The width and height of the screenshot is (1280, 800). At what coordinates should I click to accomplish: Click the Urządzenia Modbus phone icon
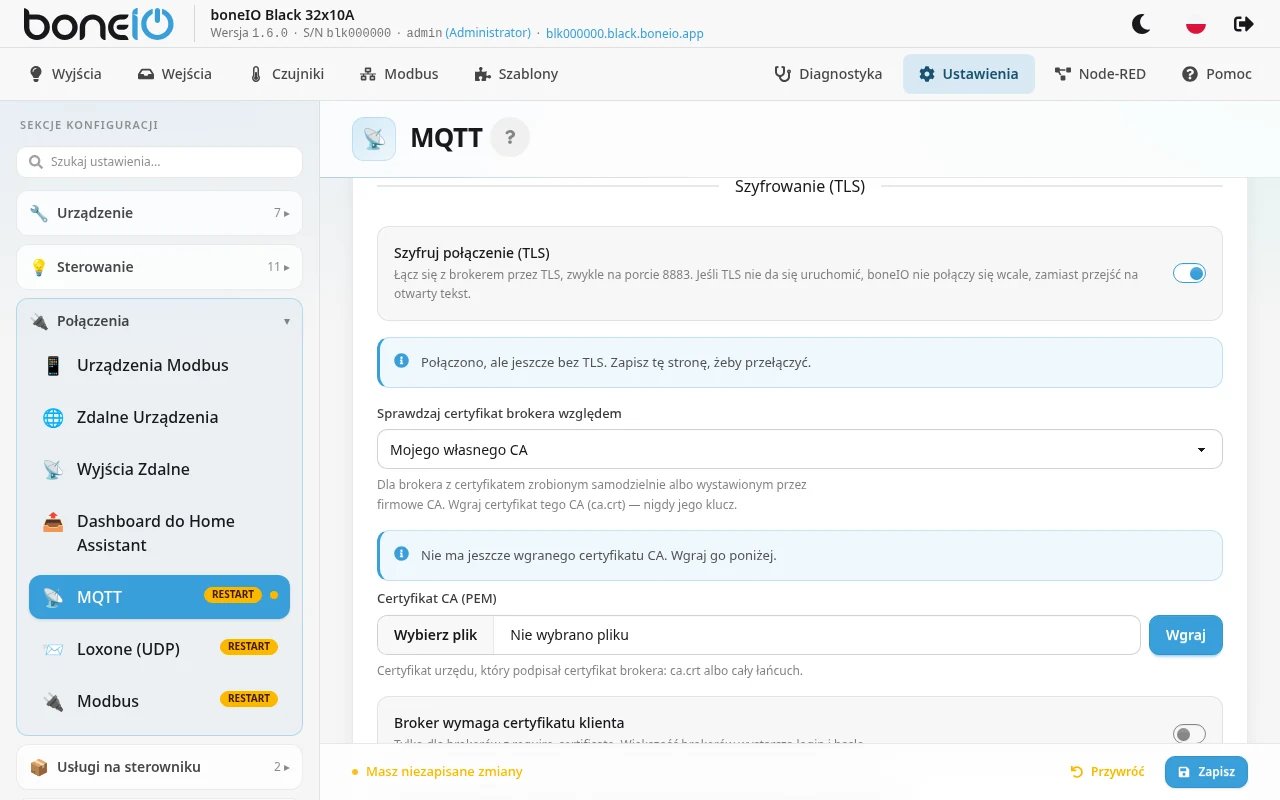[53, 365]
